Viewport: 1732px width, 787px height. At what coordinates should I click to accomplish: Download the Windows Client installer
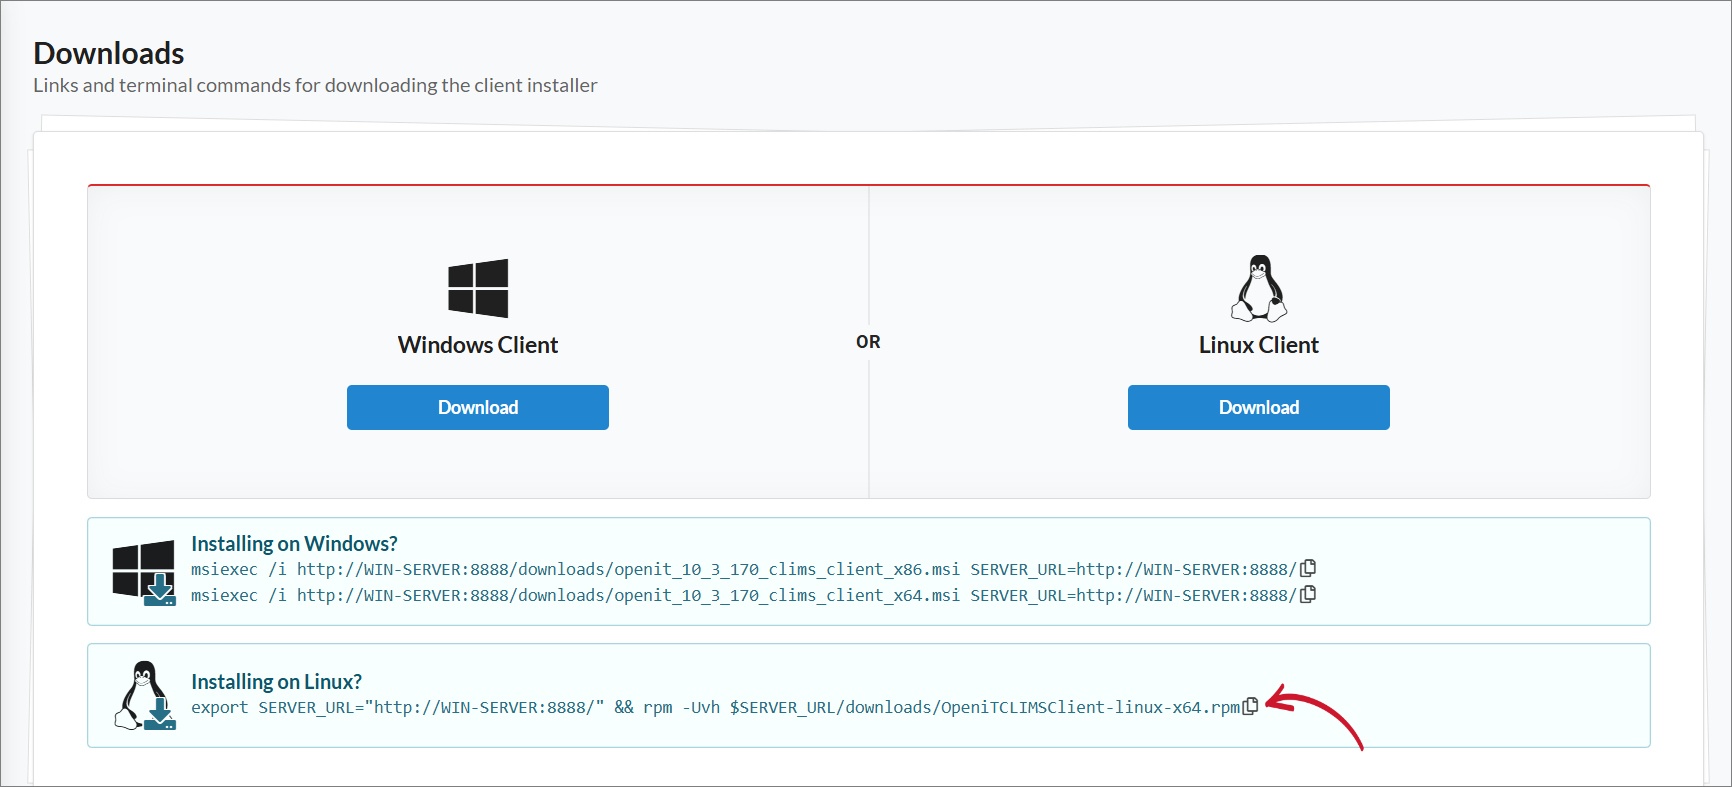click(478, 407)
